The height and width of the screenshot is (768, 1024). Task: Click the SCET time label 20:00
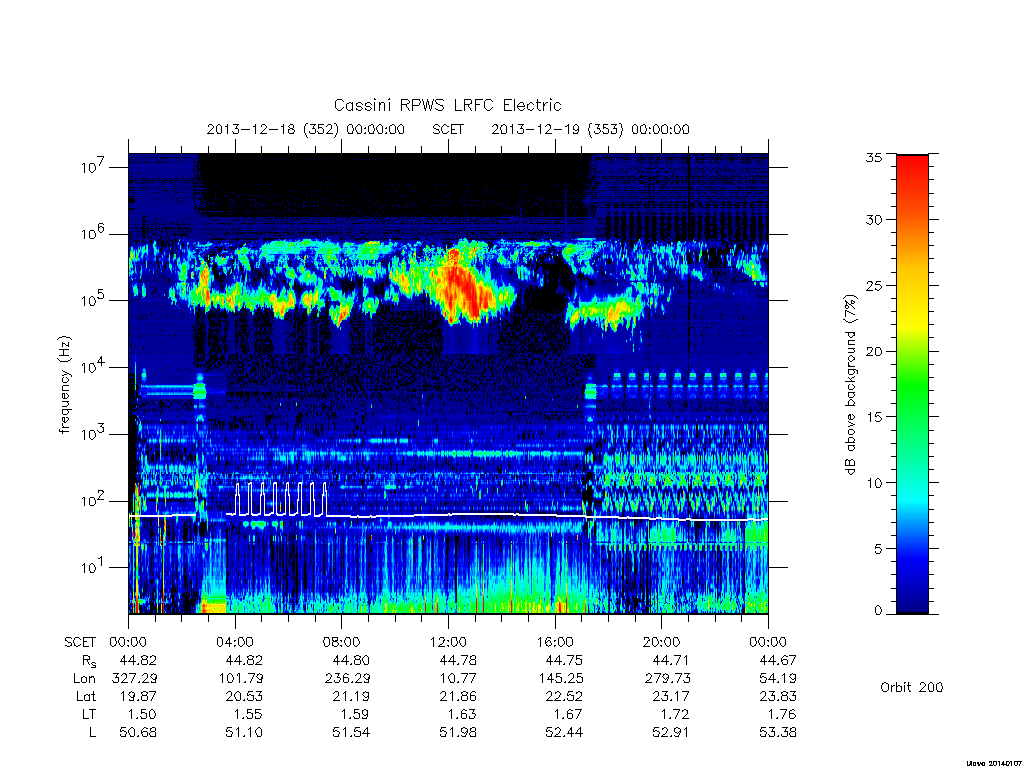662,642
